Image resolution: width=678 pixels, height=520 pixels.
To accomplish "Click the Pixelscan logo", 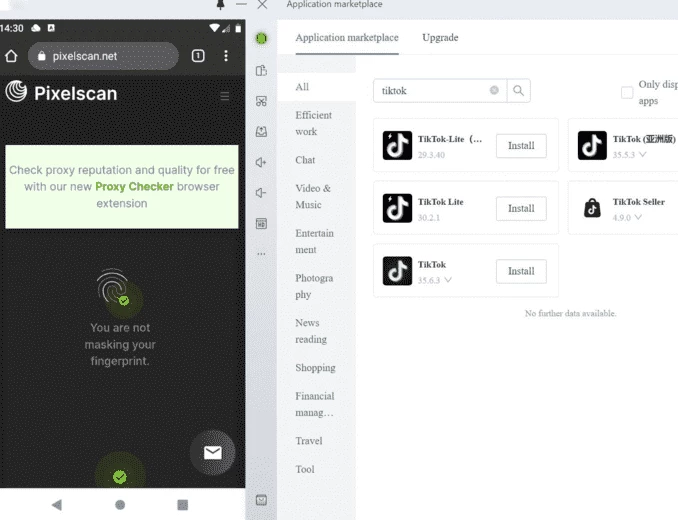I will 61,93.
